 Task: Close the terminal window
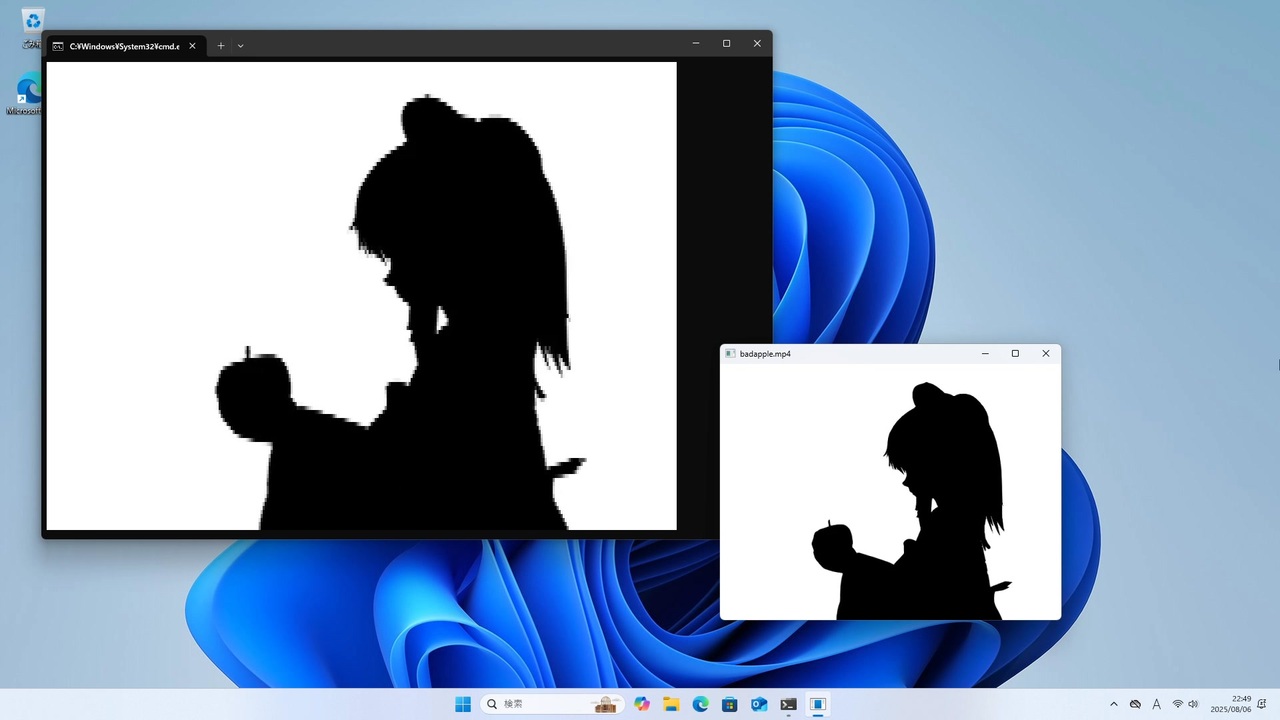tap(757, 44)
